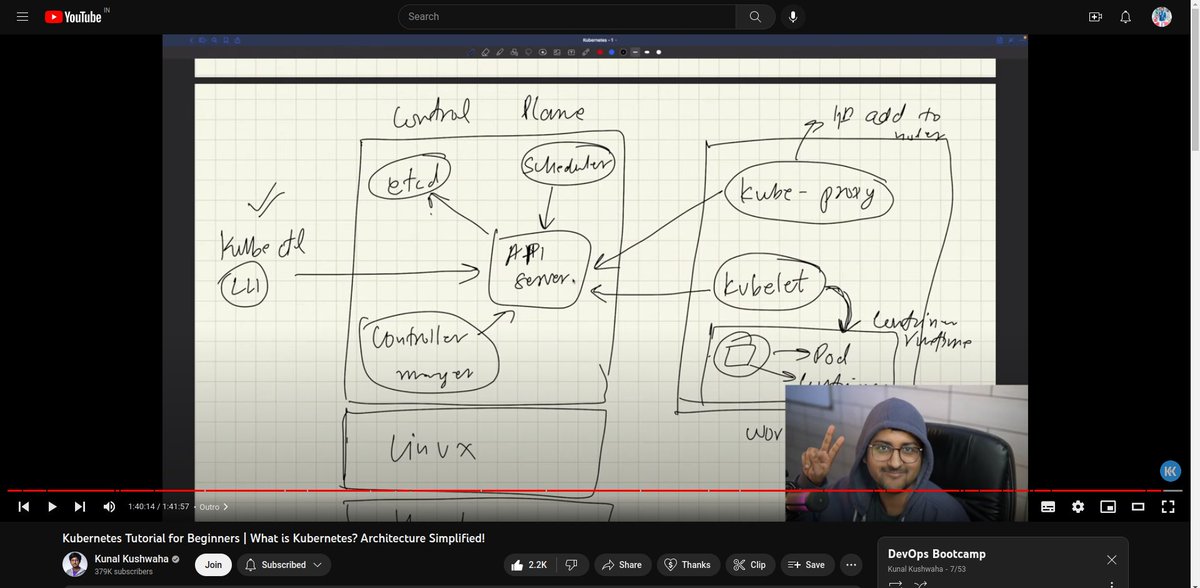
Task: Toggle subtitles closed captions
Action: pos(1048,507)
